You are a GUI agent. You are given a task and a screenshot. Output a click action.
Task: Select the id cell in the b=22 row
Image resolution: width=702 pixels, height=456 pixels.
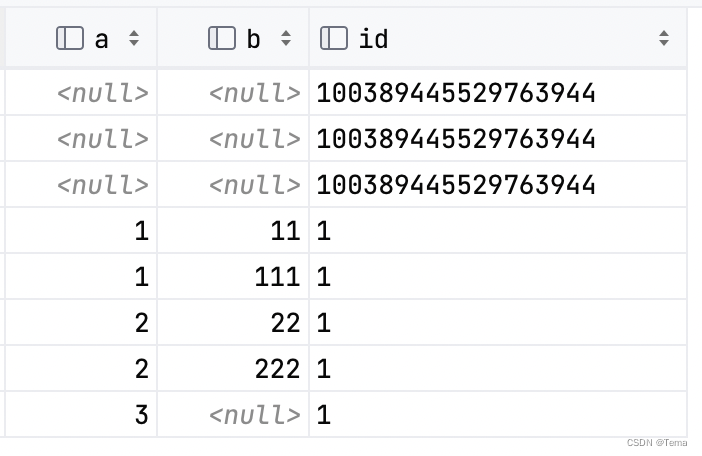coord(498,323)
